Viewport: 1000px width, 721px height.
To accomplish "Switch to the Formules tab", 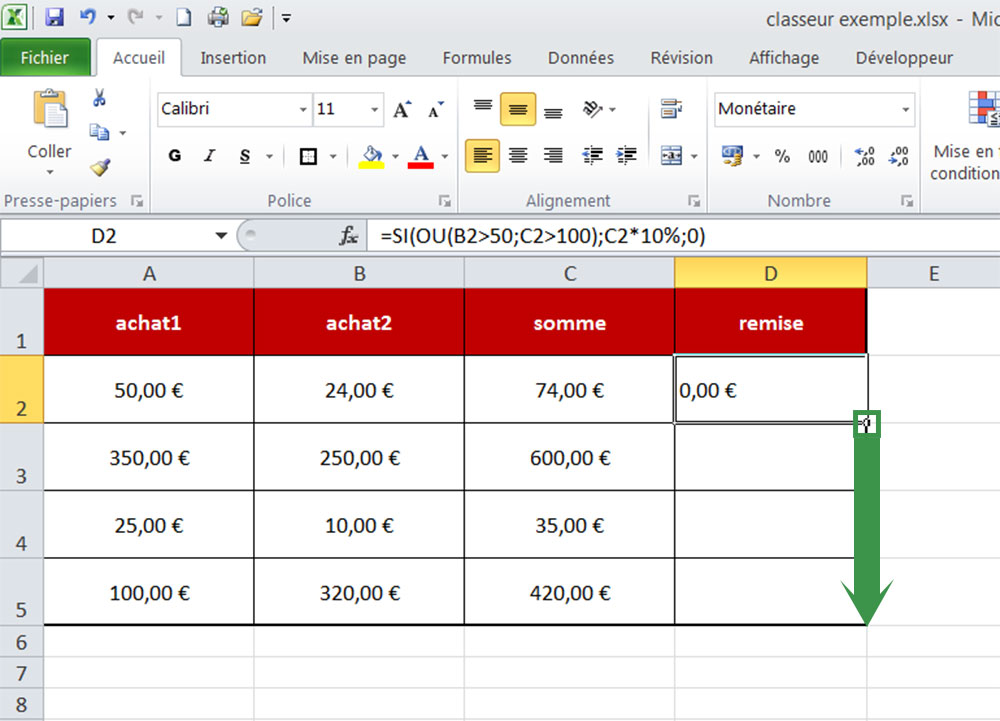I will (477, 58).
